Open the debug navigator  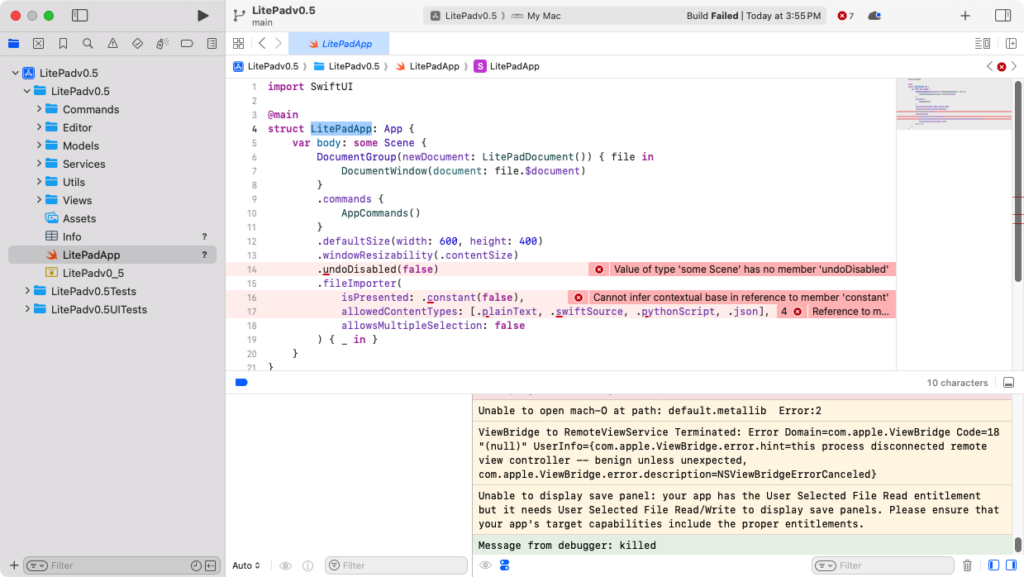pyautogui.click(x=162, y=44)
